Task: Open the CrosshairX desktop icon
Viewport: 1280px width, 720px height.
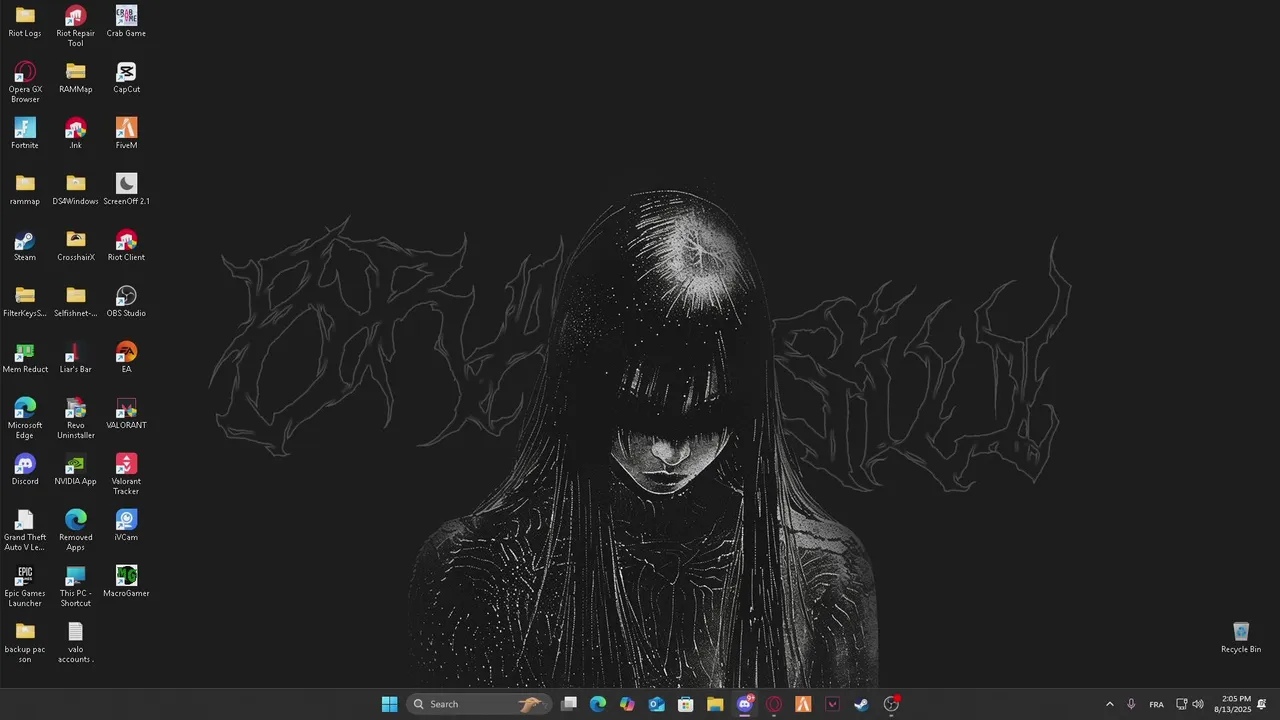Action: tap(76, 246)
